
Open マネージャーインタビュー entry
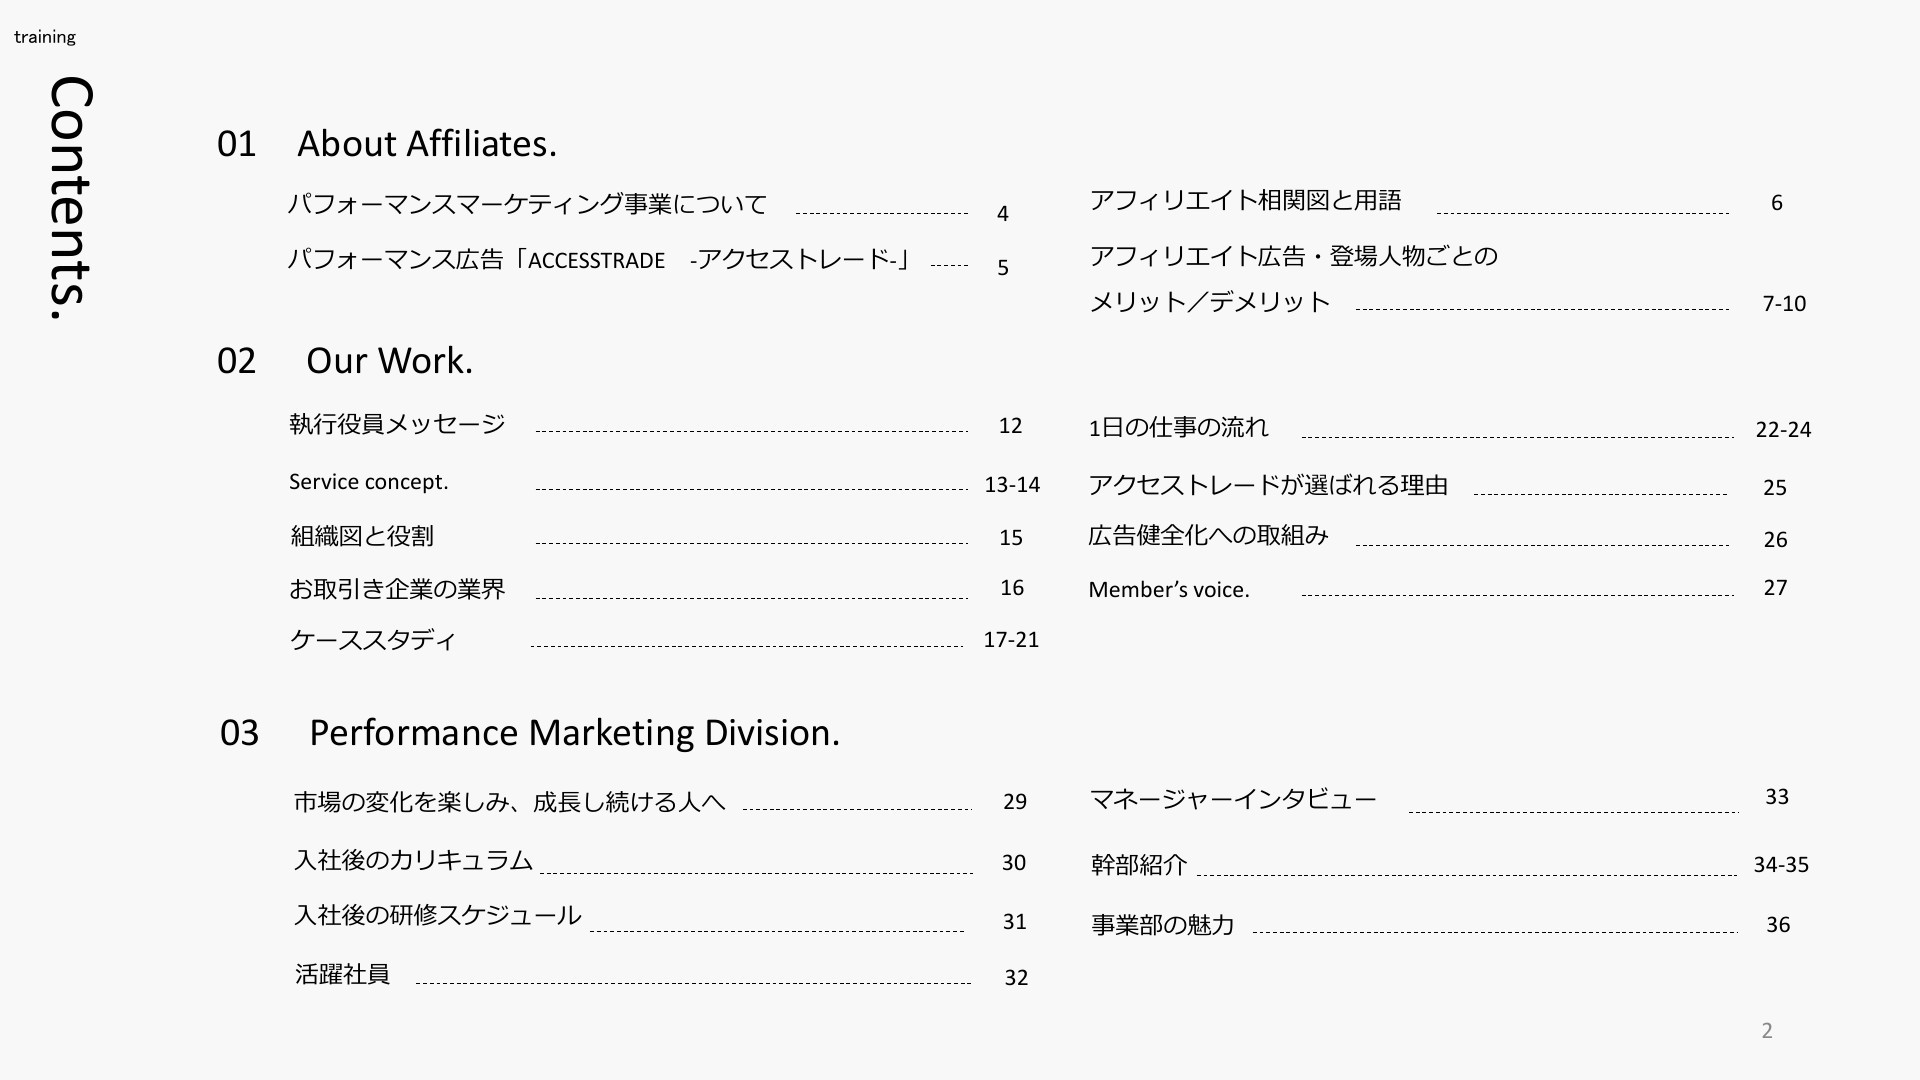click(x=1233, y=799)
